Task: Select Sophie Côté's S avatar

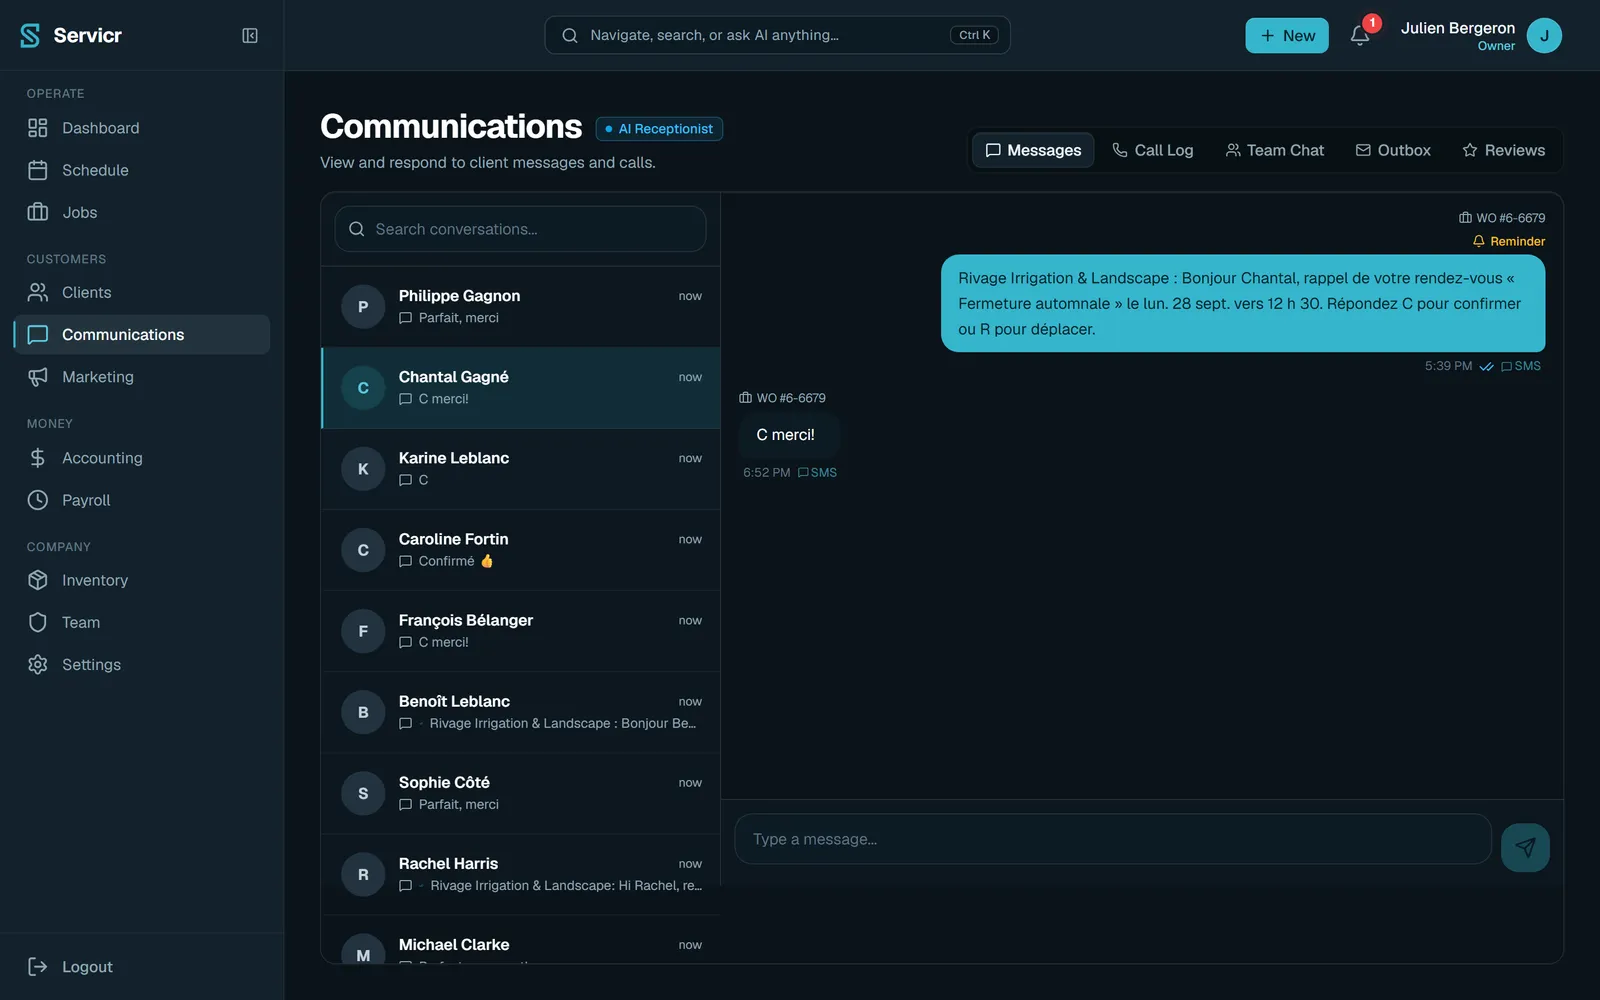Action: coord(363,792)
